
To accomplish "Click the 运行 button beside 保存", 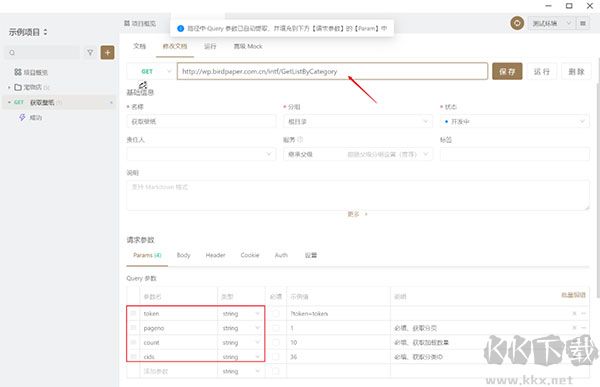I will tap(541, 72).
